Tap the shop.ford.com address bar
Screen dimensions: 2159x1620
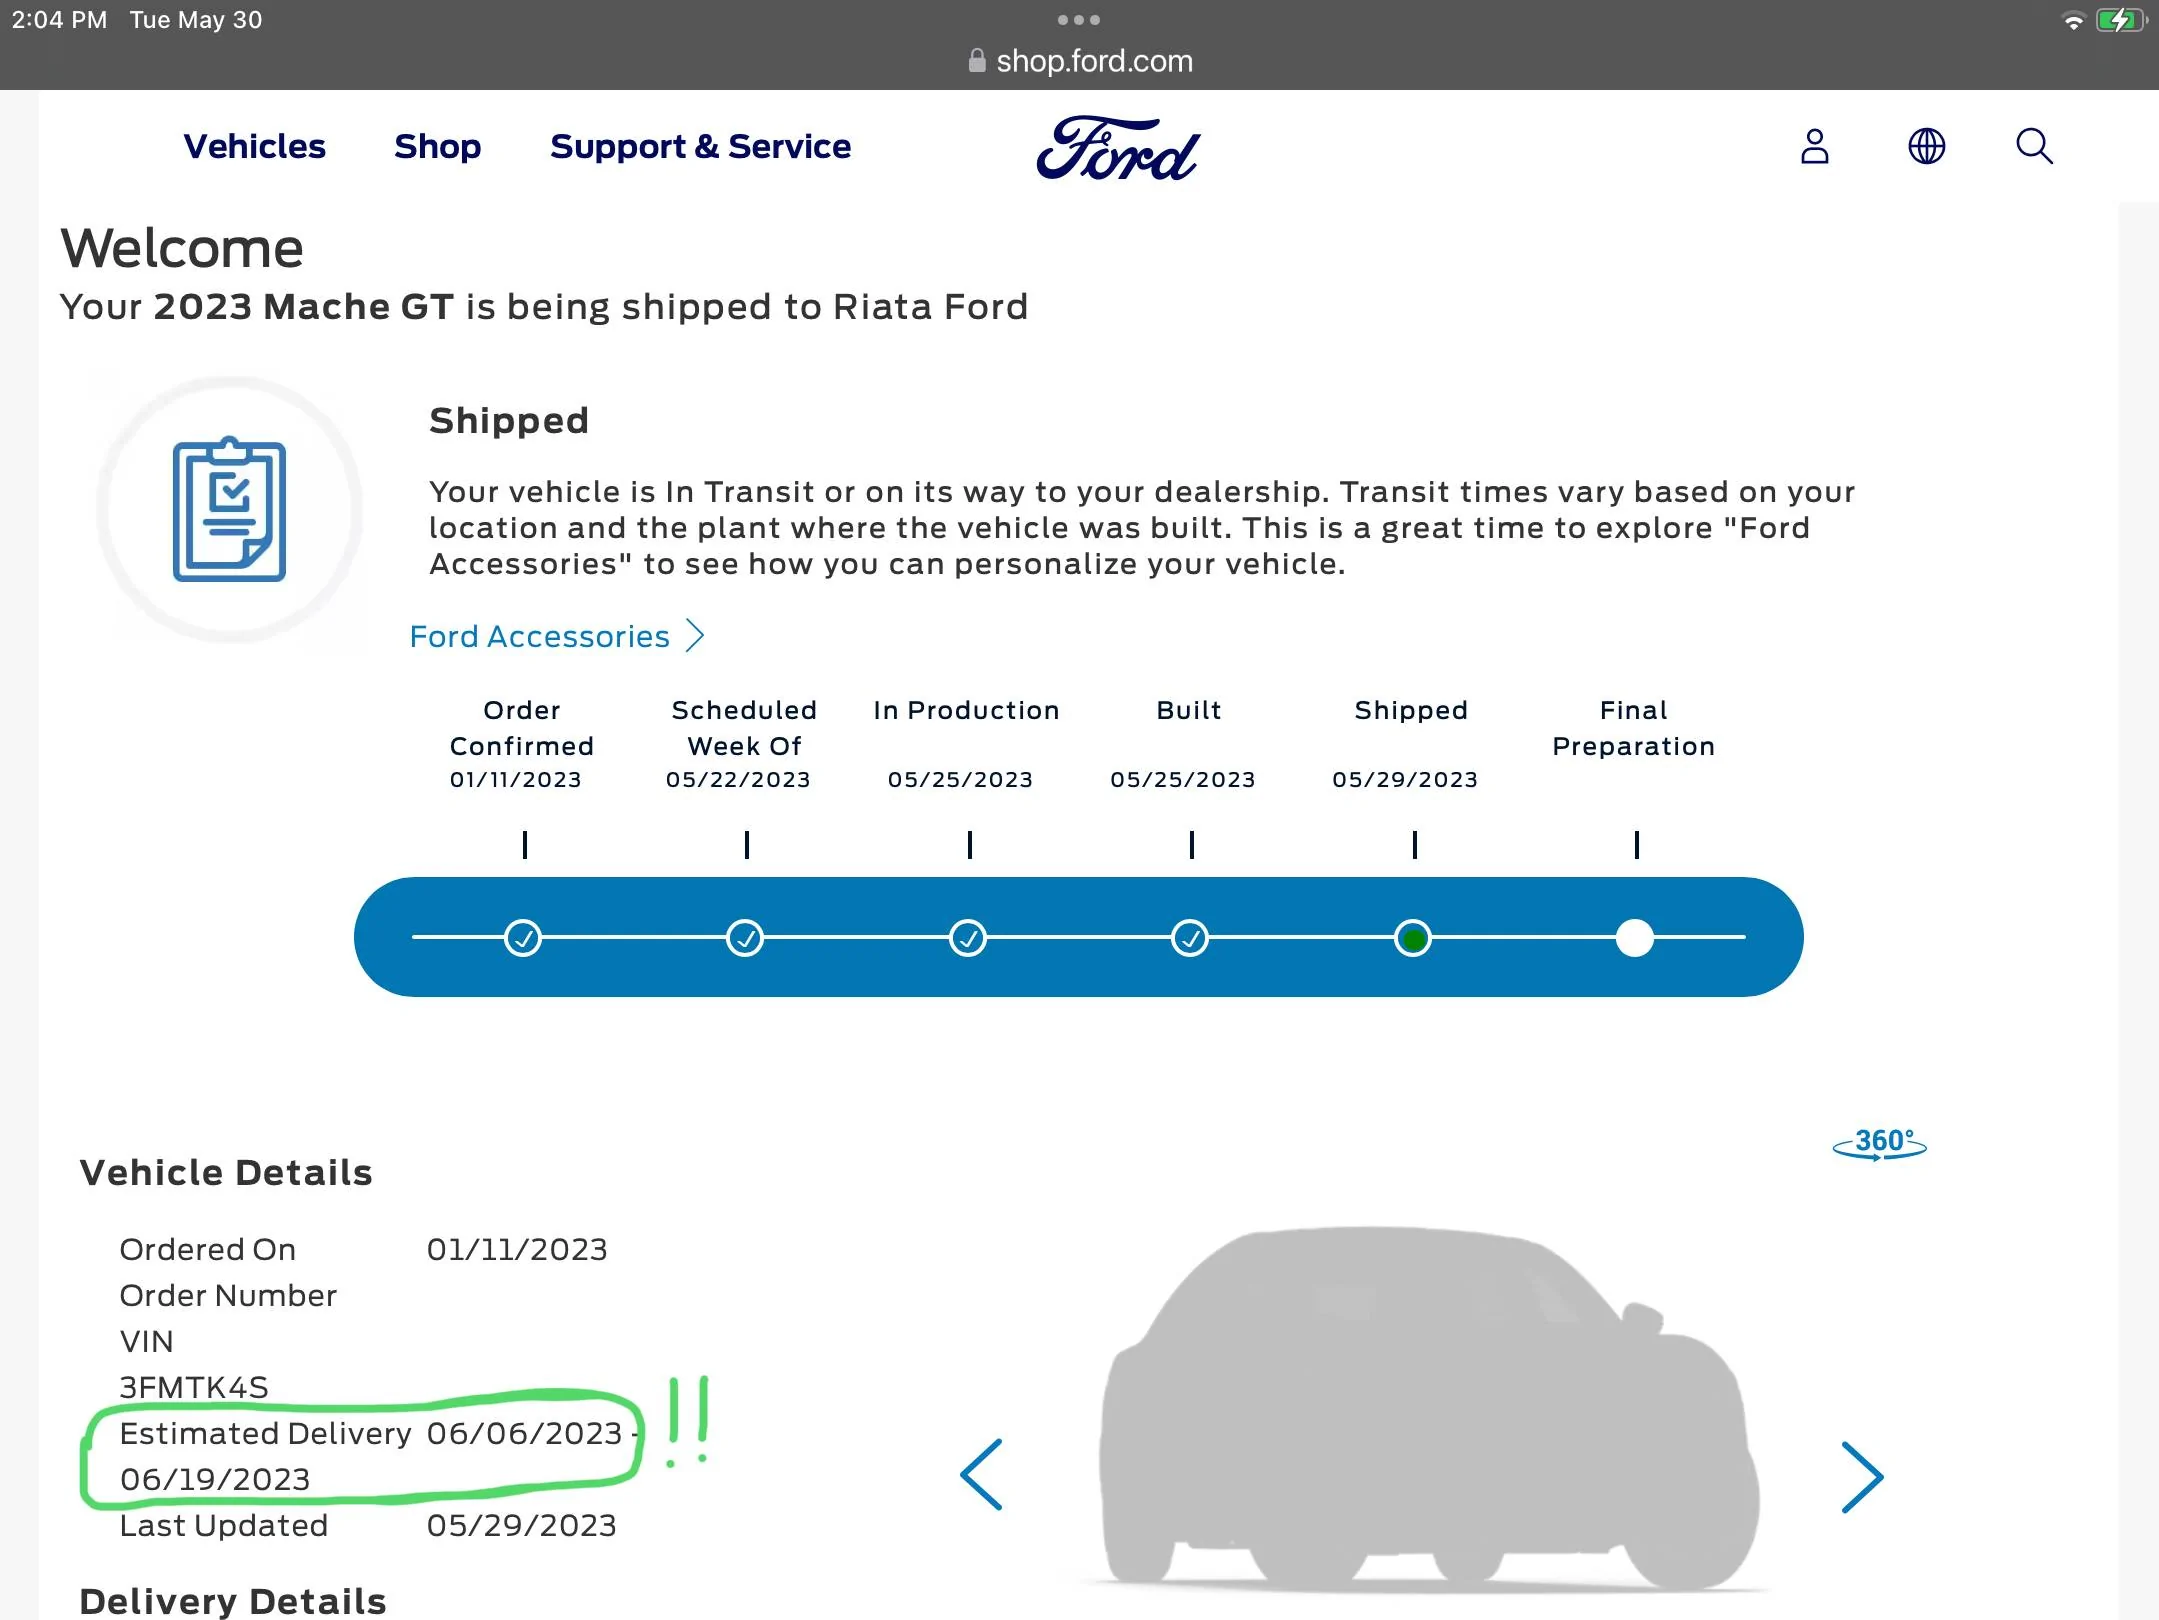(1080, 61)
